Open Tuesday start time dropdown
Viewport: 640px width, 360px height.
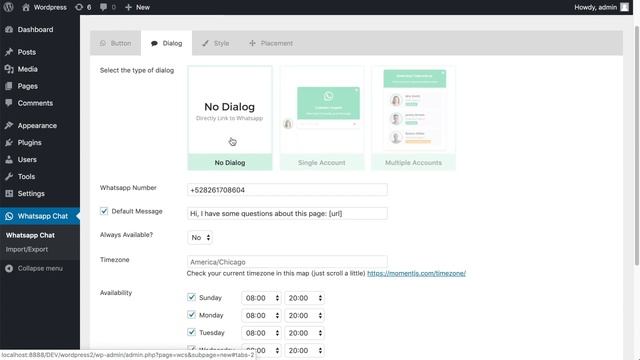coord(261,333)
